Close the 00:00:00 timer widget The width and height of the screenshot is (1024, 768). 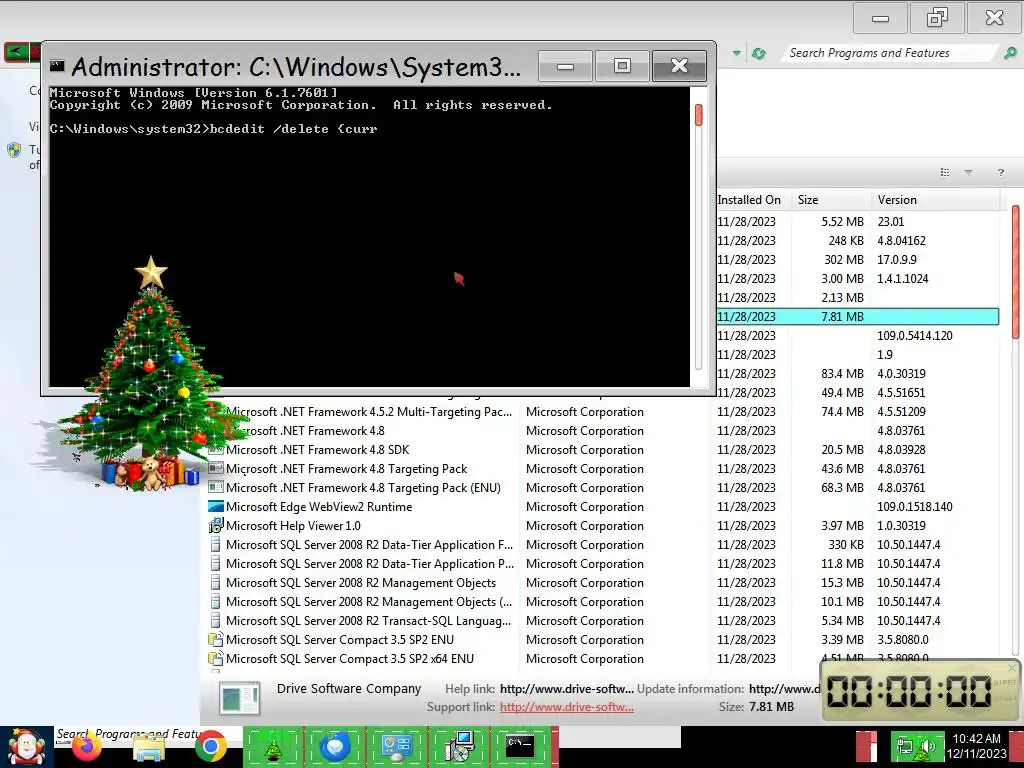pyautogui.click(x=1012, y=668)
